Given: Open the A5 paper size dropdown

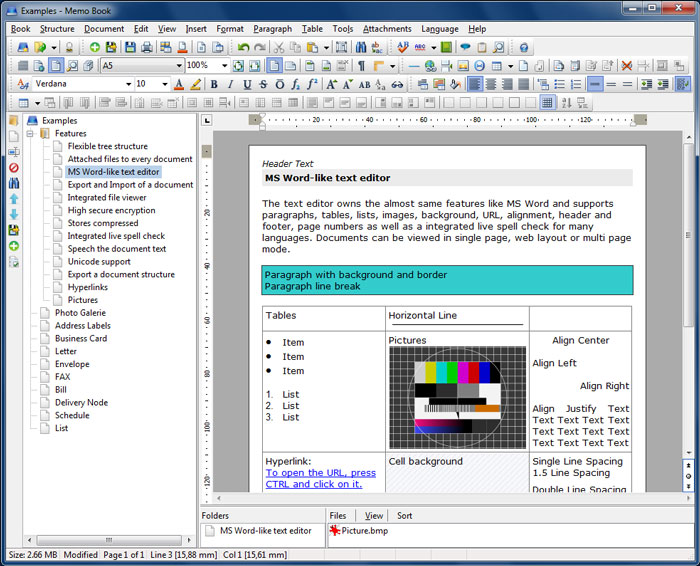Looking at the screenshot, I should [179, 66].
